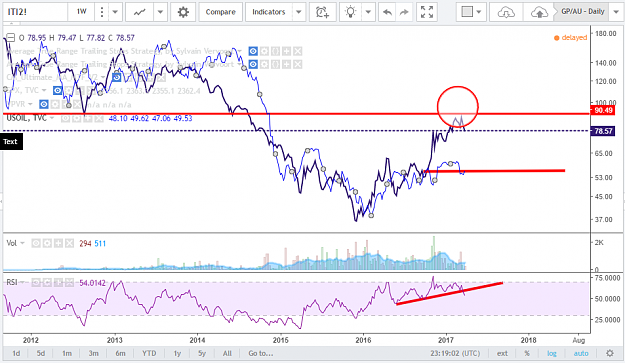Undo the last action

click(x=387, y=12)
